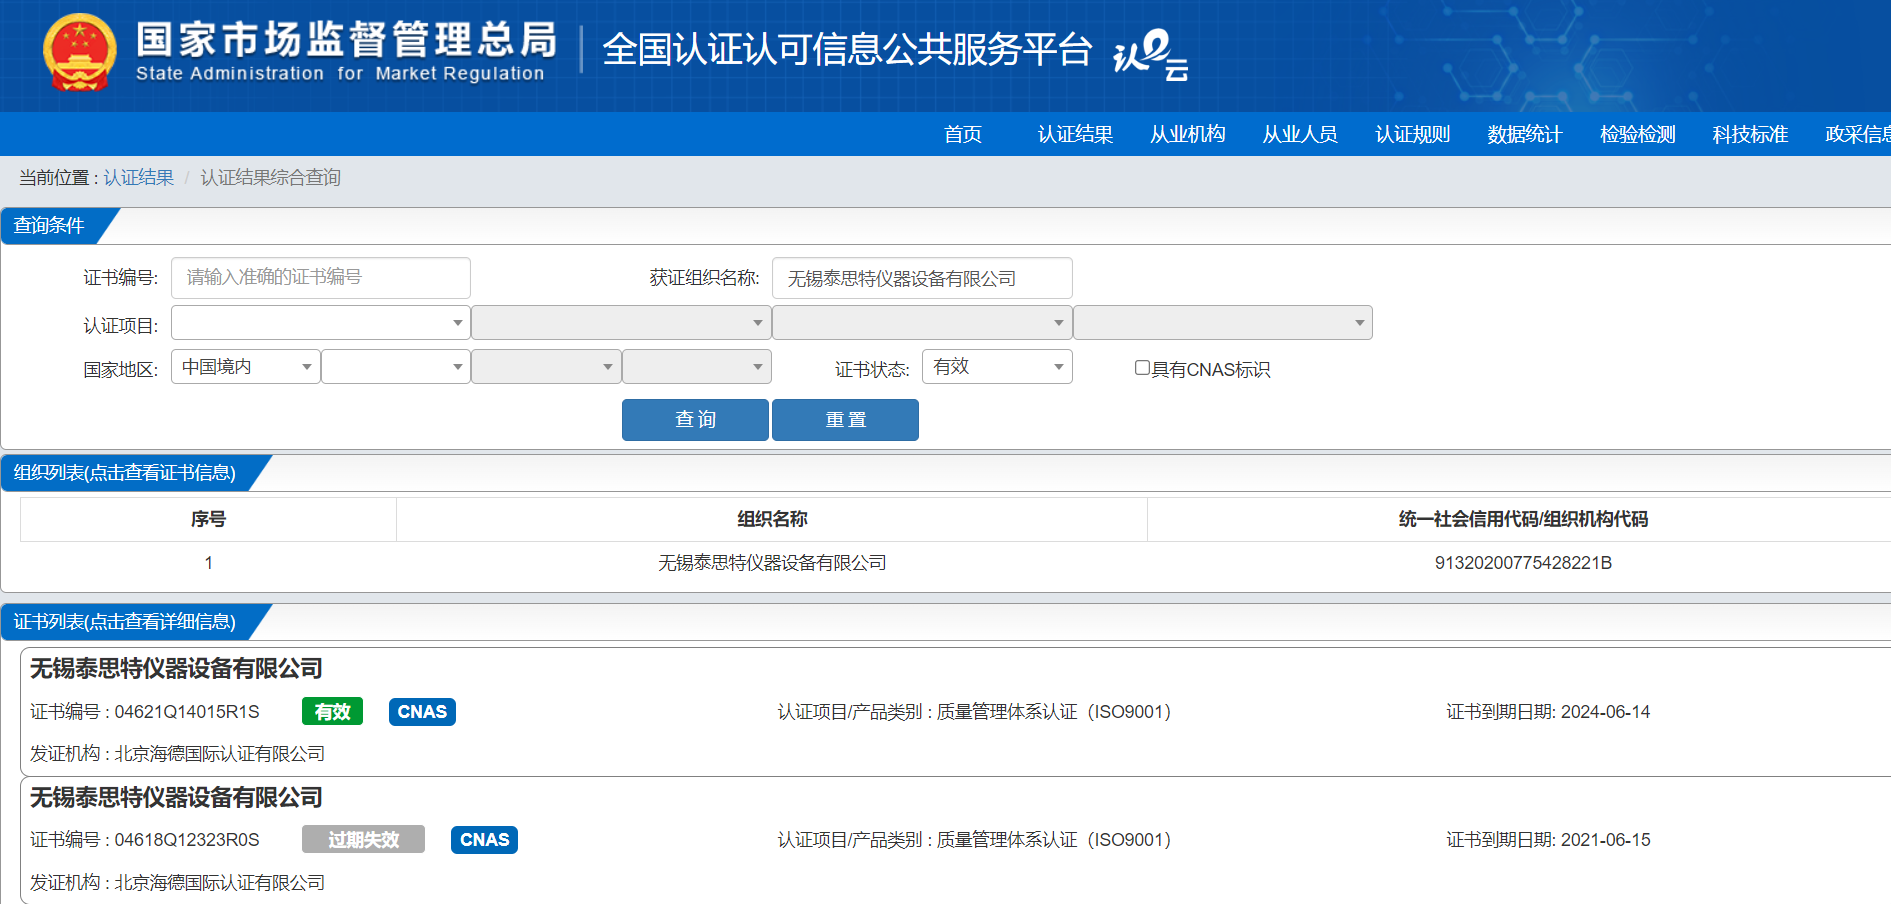The image size is (1891, 904).
Task: Open the fourth 国家地区 dropdown
Action: (x=697, y=367)
